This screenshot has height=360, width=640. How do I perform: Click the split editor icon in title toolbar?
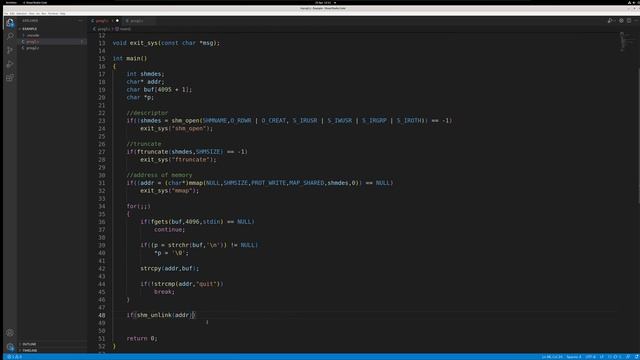coord(629,20)
